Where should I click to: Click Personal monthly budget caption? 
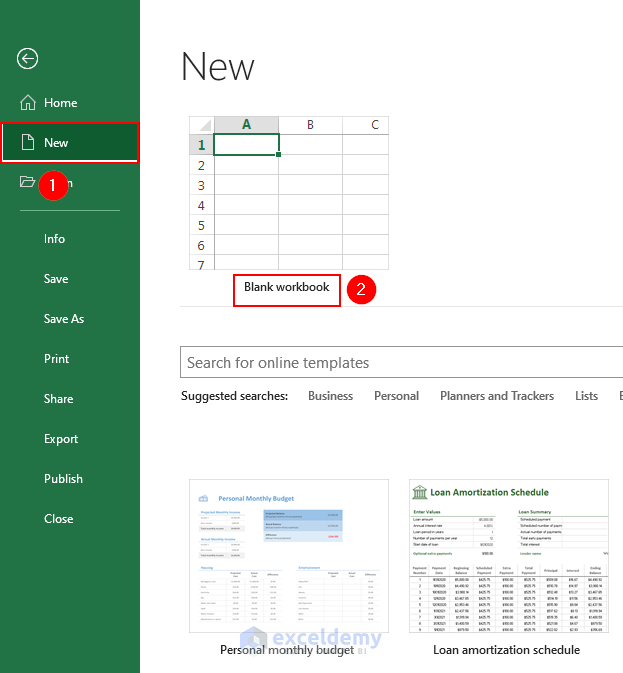pos(287,650)
